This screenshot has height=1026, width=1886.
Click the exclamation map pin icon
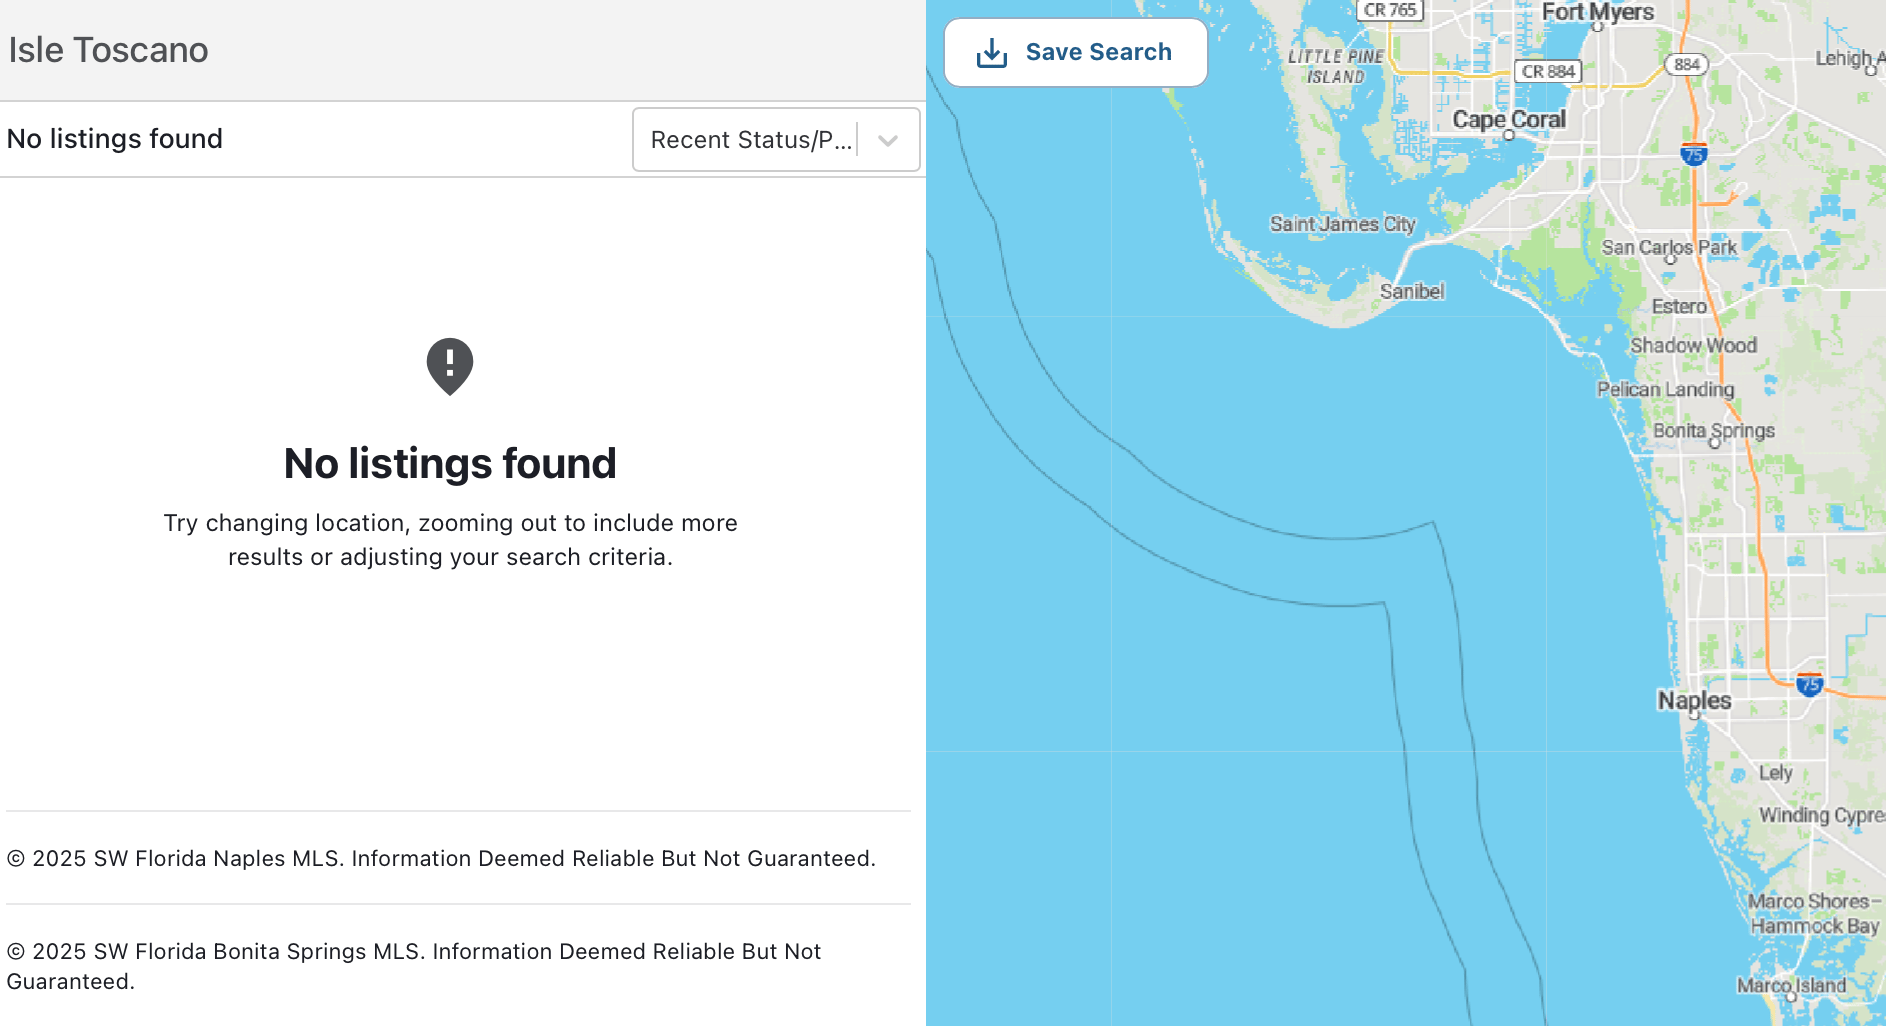click(450, 366)
